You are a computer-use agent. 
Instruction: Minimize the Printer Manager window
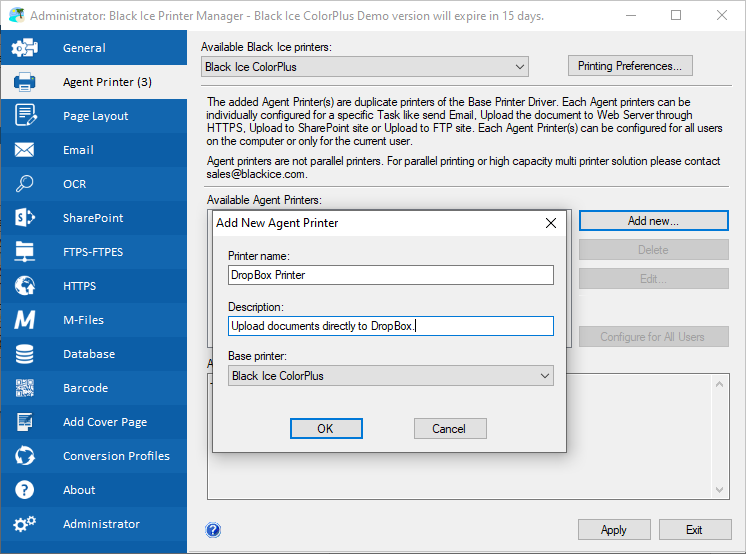[x=631, y=15]
